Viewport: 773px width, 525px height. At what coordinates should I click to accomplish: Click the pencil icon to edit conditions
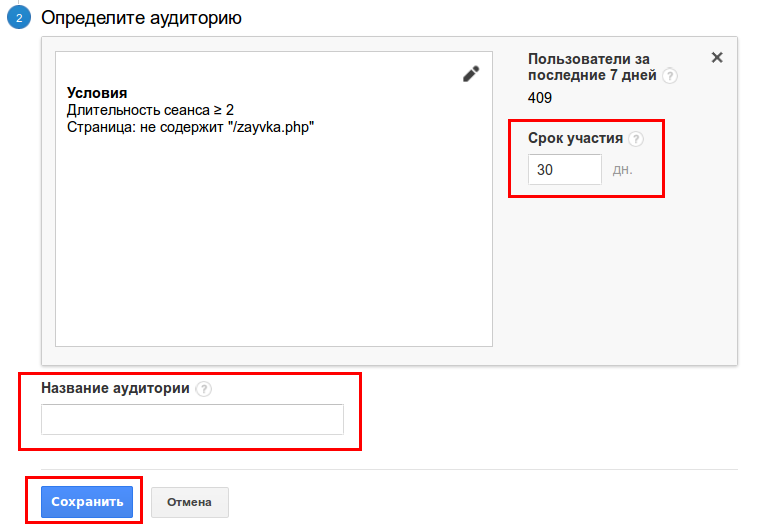pyautogui.click(x=471, y=74)
